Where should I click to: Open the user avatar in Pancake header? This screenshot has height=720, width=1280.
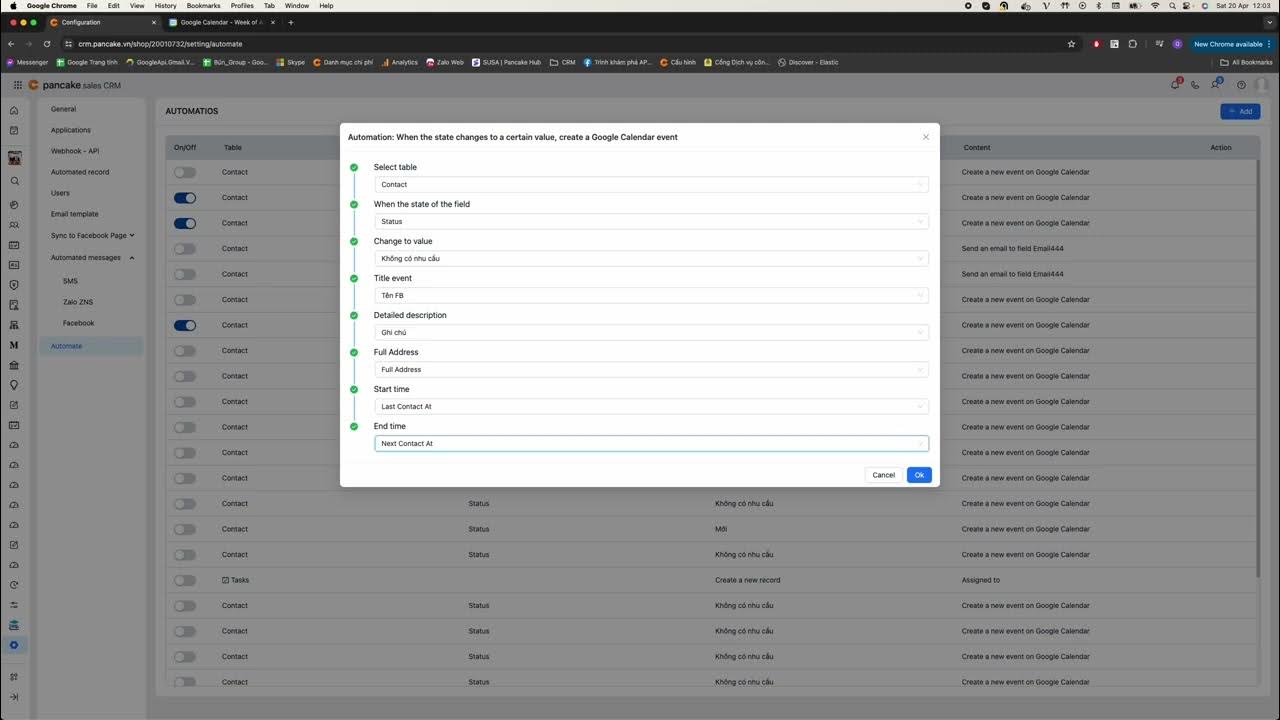click(1262, 85)
